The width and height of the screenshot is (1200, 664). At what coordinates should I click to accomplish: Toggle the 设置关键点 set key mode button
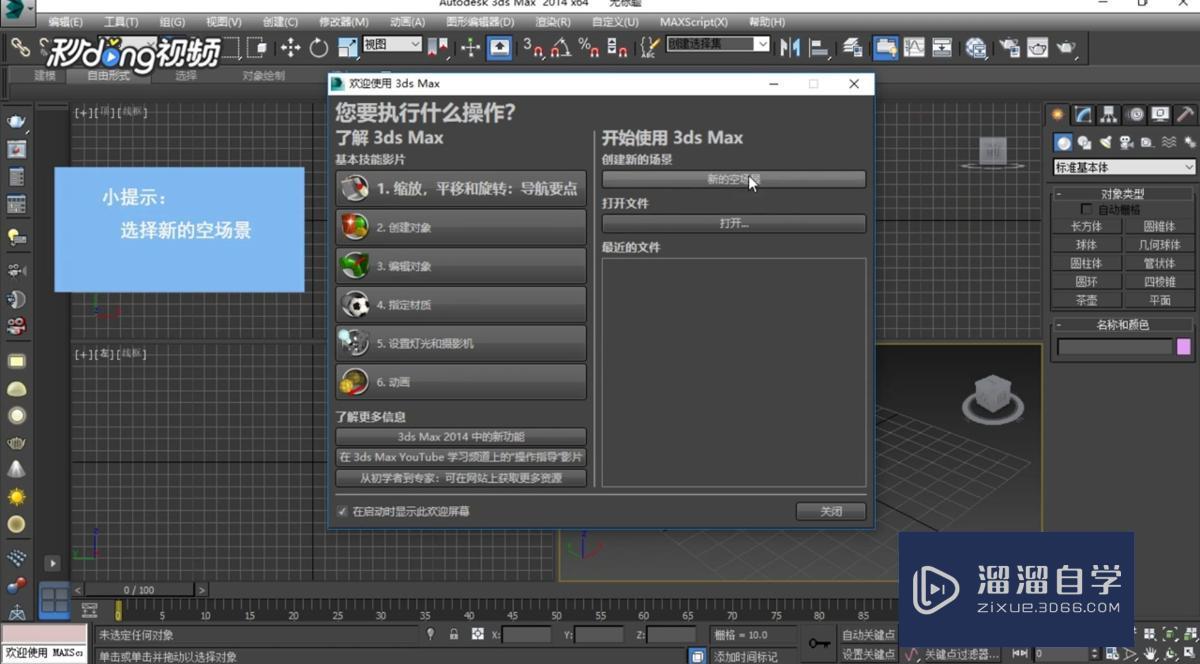(x=868, y=654)
